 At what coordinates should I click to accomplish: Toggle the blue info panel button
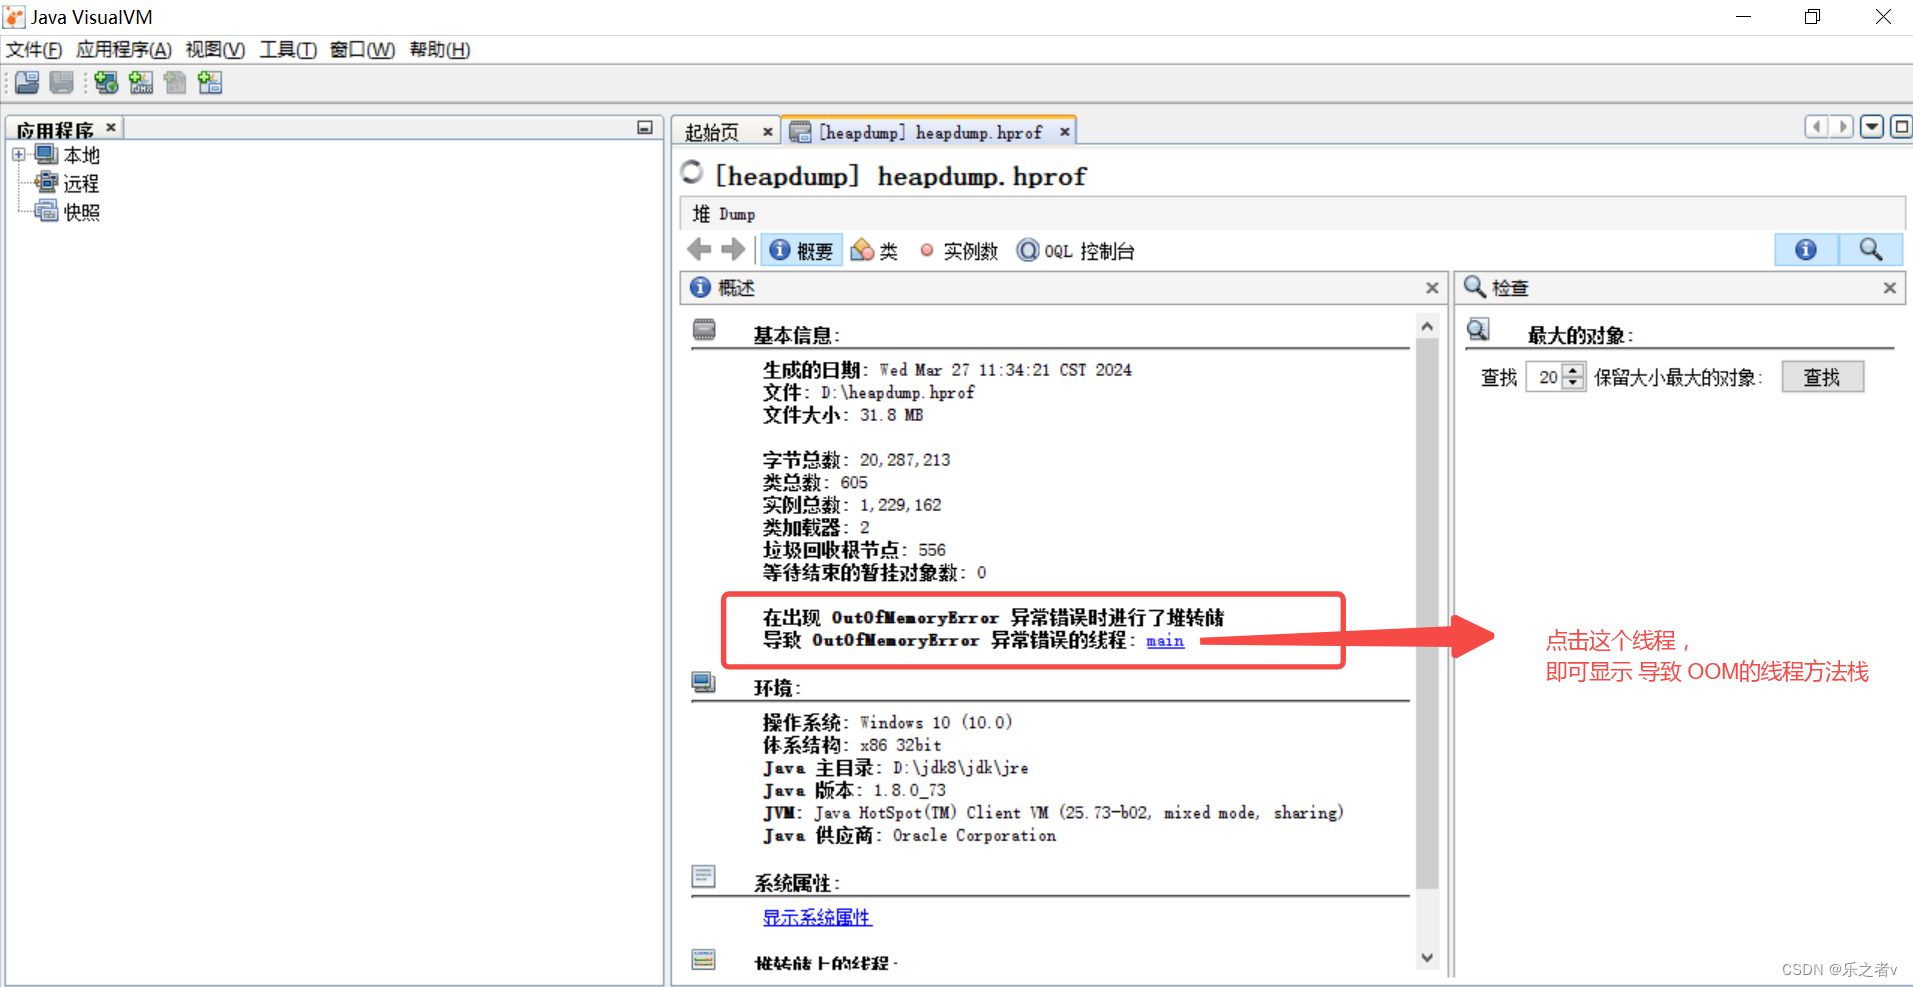click(x=1806, y=249)
